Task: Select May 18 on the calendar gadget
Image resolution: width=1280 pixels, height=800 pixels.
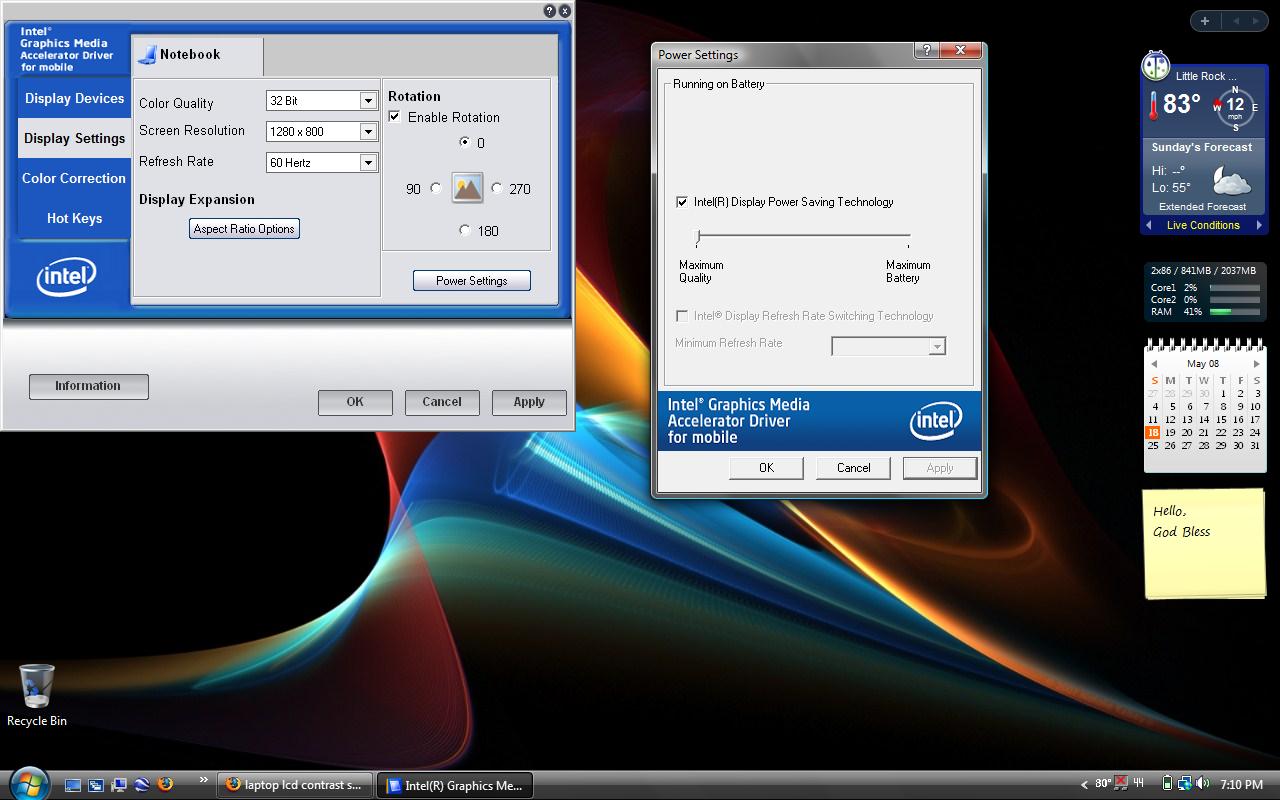Action: pyautogui.click(x=1153, y=433)
